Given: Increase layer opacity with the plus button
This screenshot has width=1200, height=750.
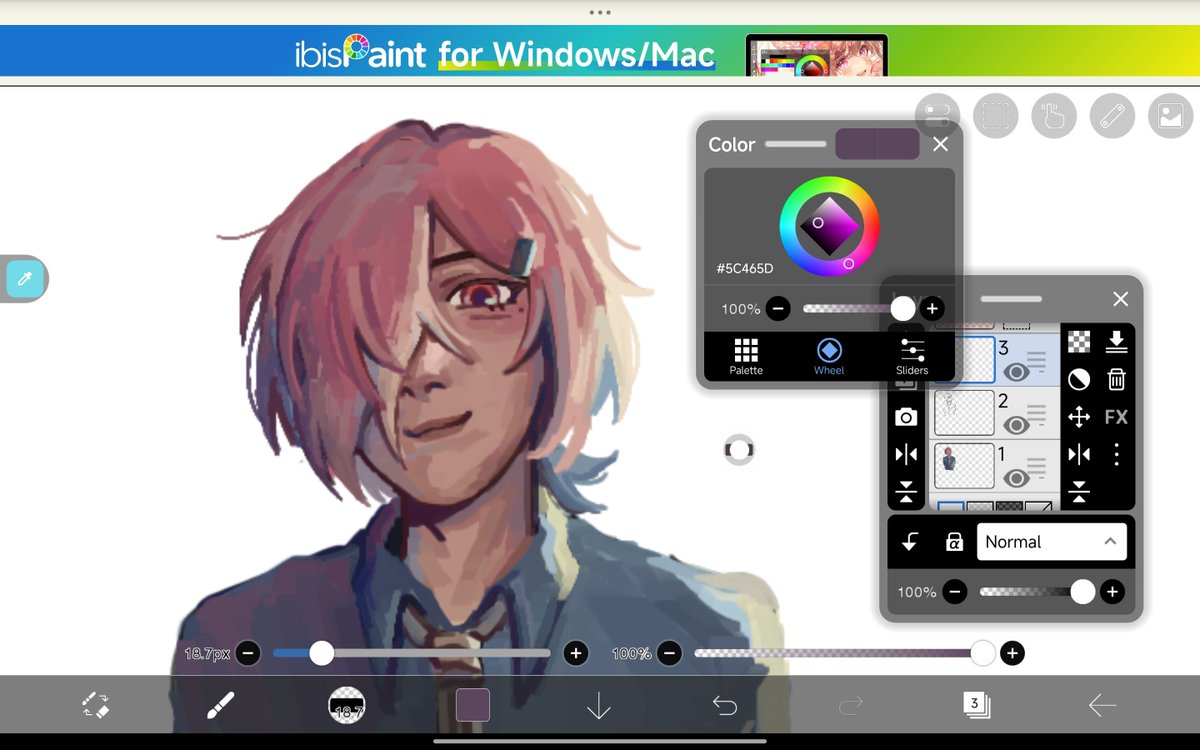Looking at the screenshot, I should 1112,592.
